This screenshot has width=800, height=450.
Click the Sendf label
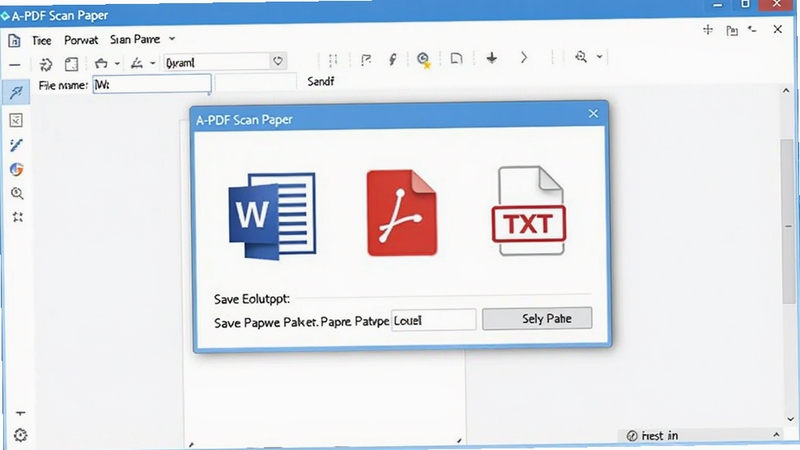point(320,82)
